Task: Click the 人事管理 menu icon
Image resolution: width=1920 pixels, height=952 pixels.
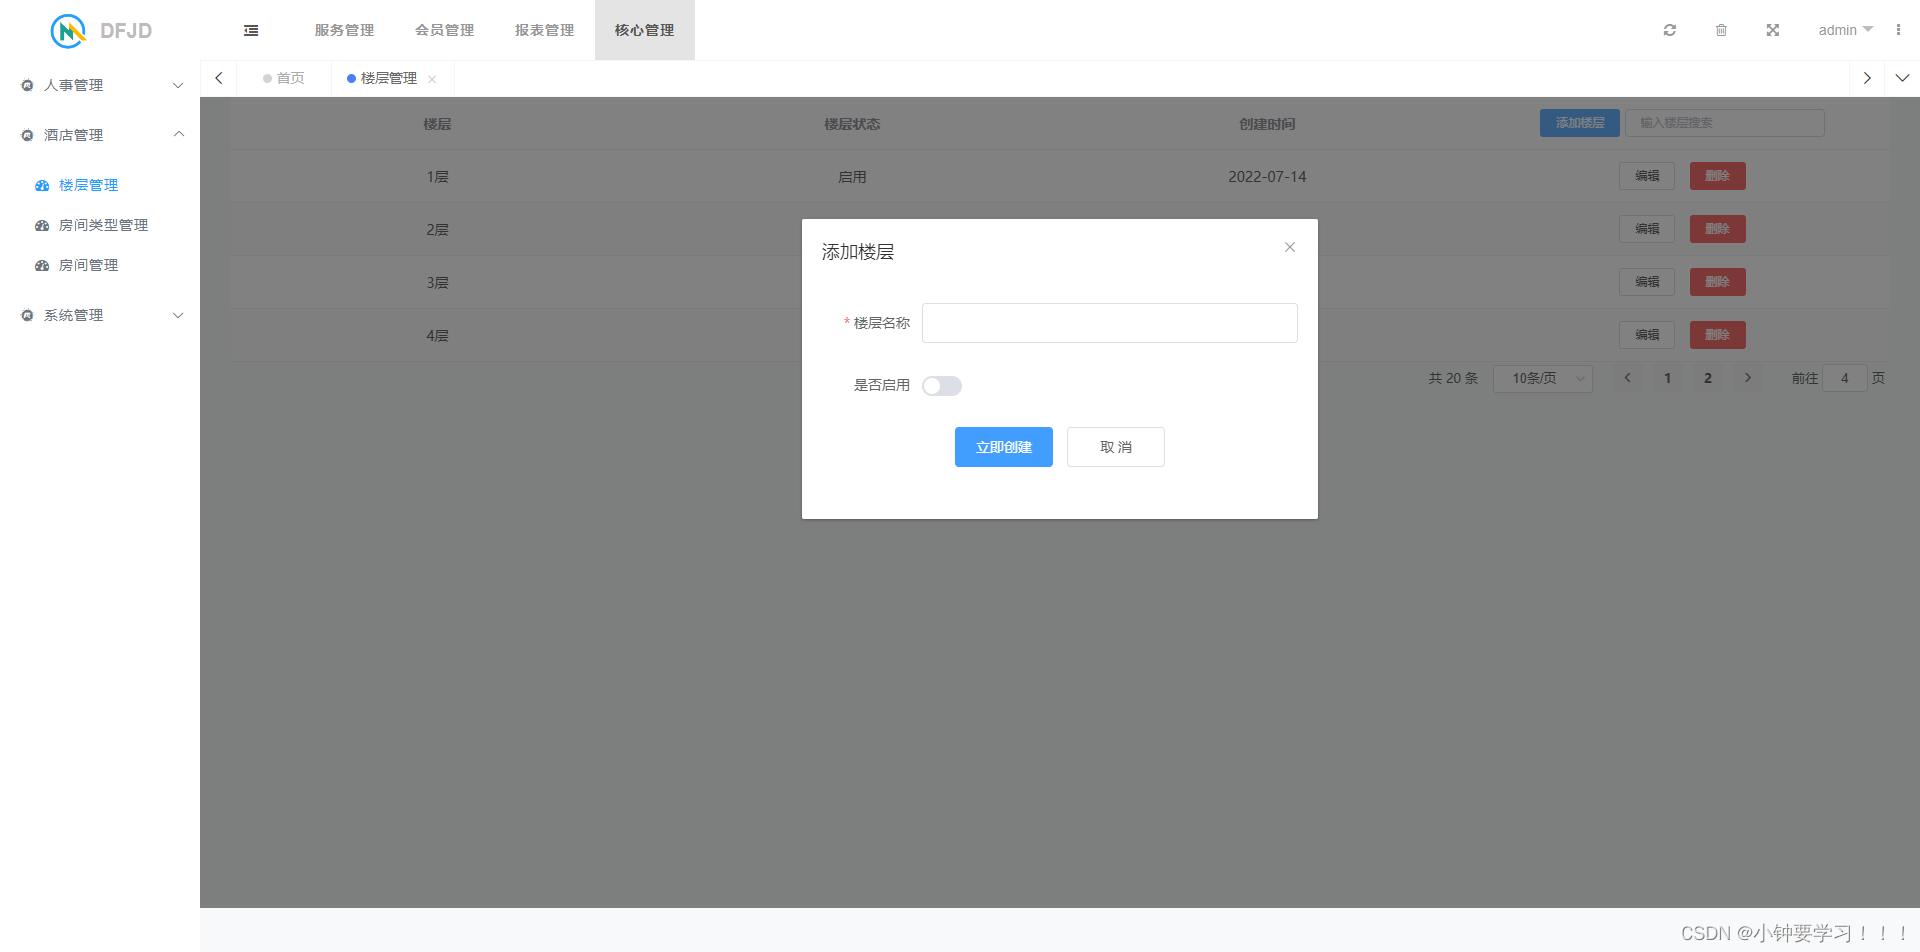Action: pyautogui.click(x=27, y=86)
